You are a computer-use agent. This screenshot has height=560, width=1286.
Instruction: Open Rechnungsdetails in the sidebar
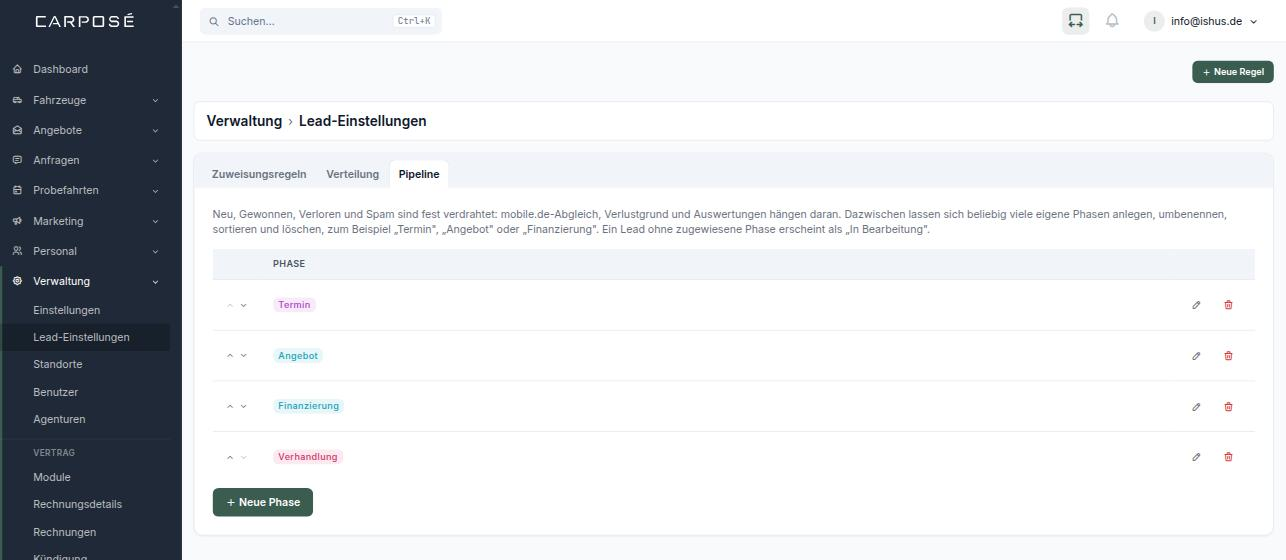click(77, 504)
